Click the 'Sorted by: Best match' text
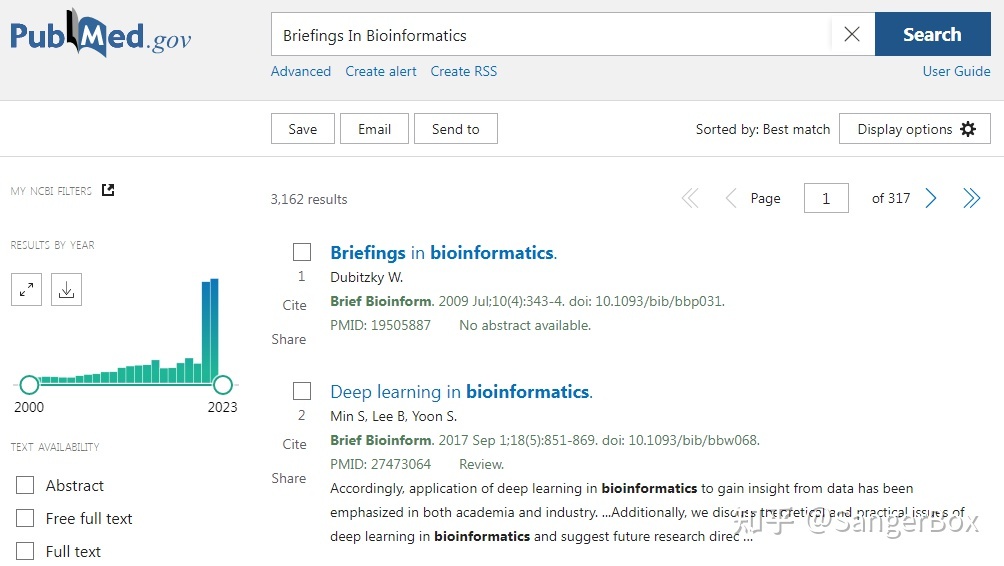This screenshot has width=1004, height=566. (763, 129)
